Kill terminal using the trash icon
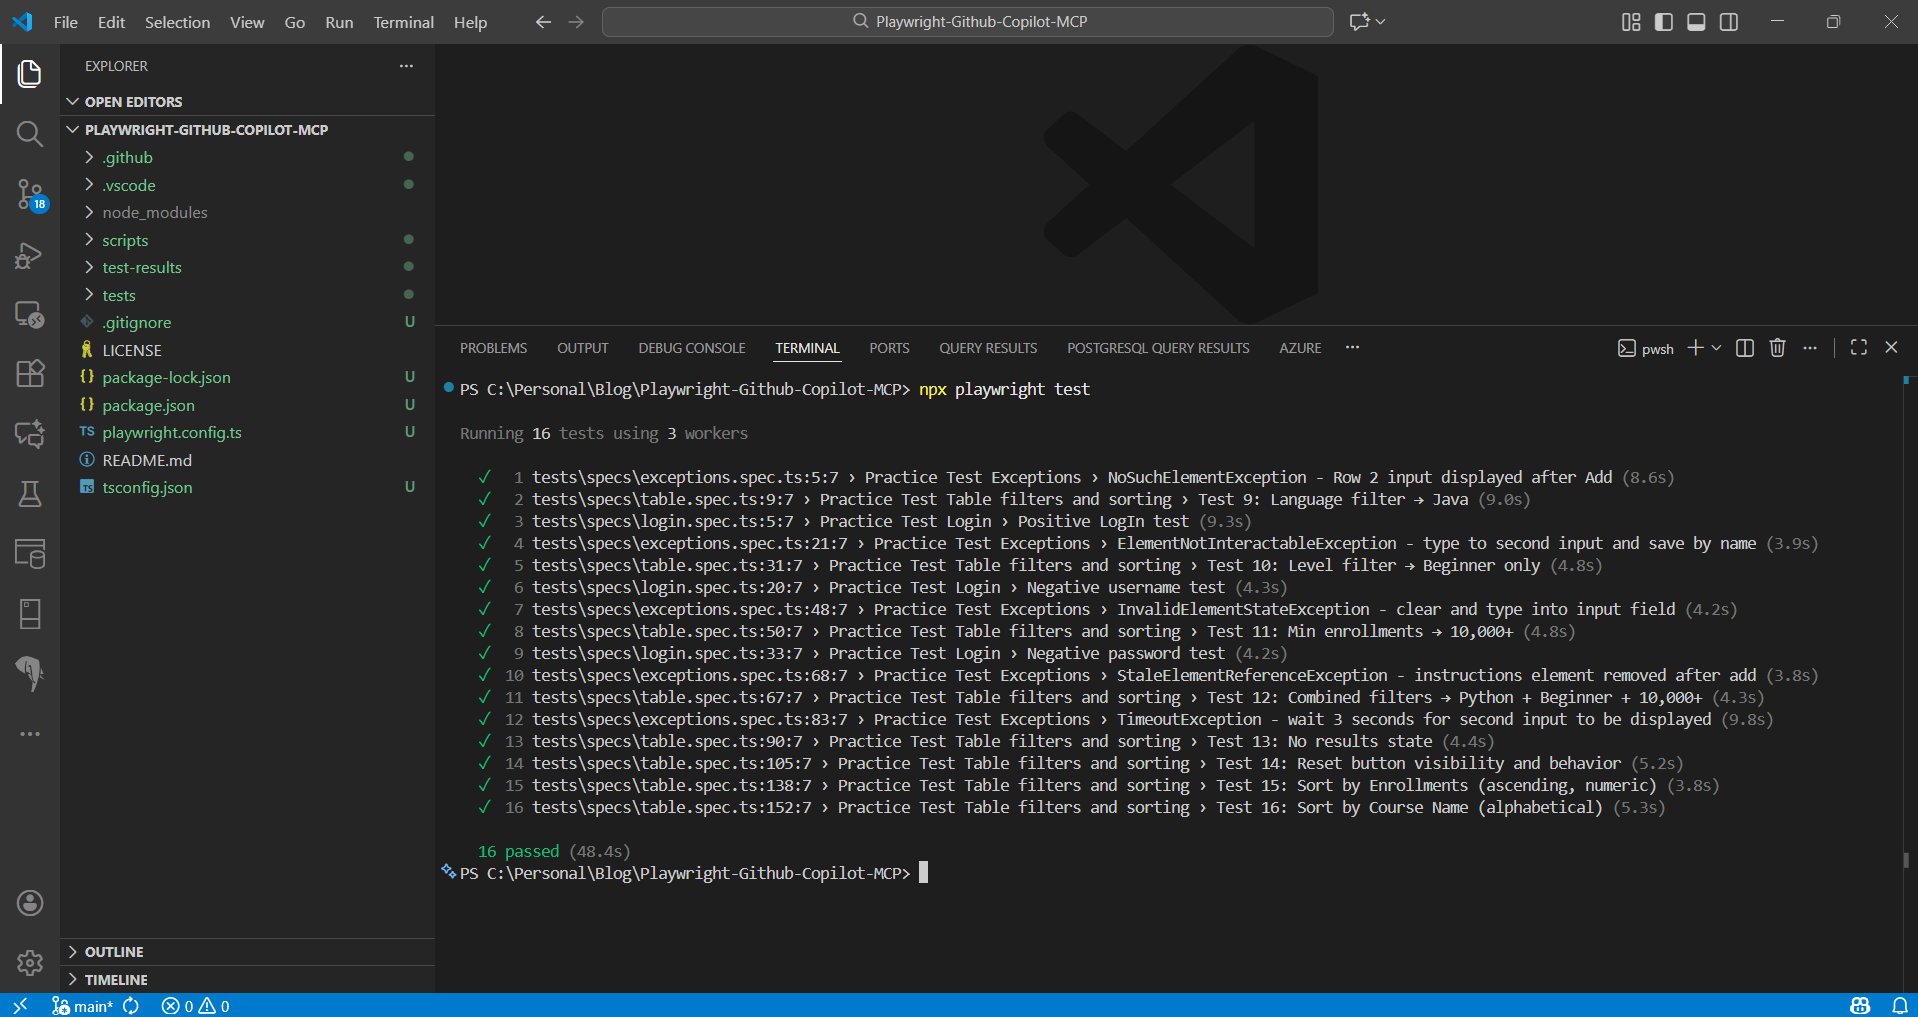The height and width of the screenshot is (1017, 1918). 1777,348
